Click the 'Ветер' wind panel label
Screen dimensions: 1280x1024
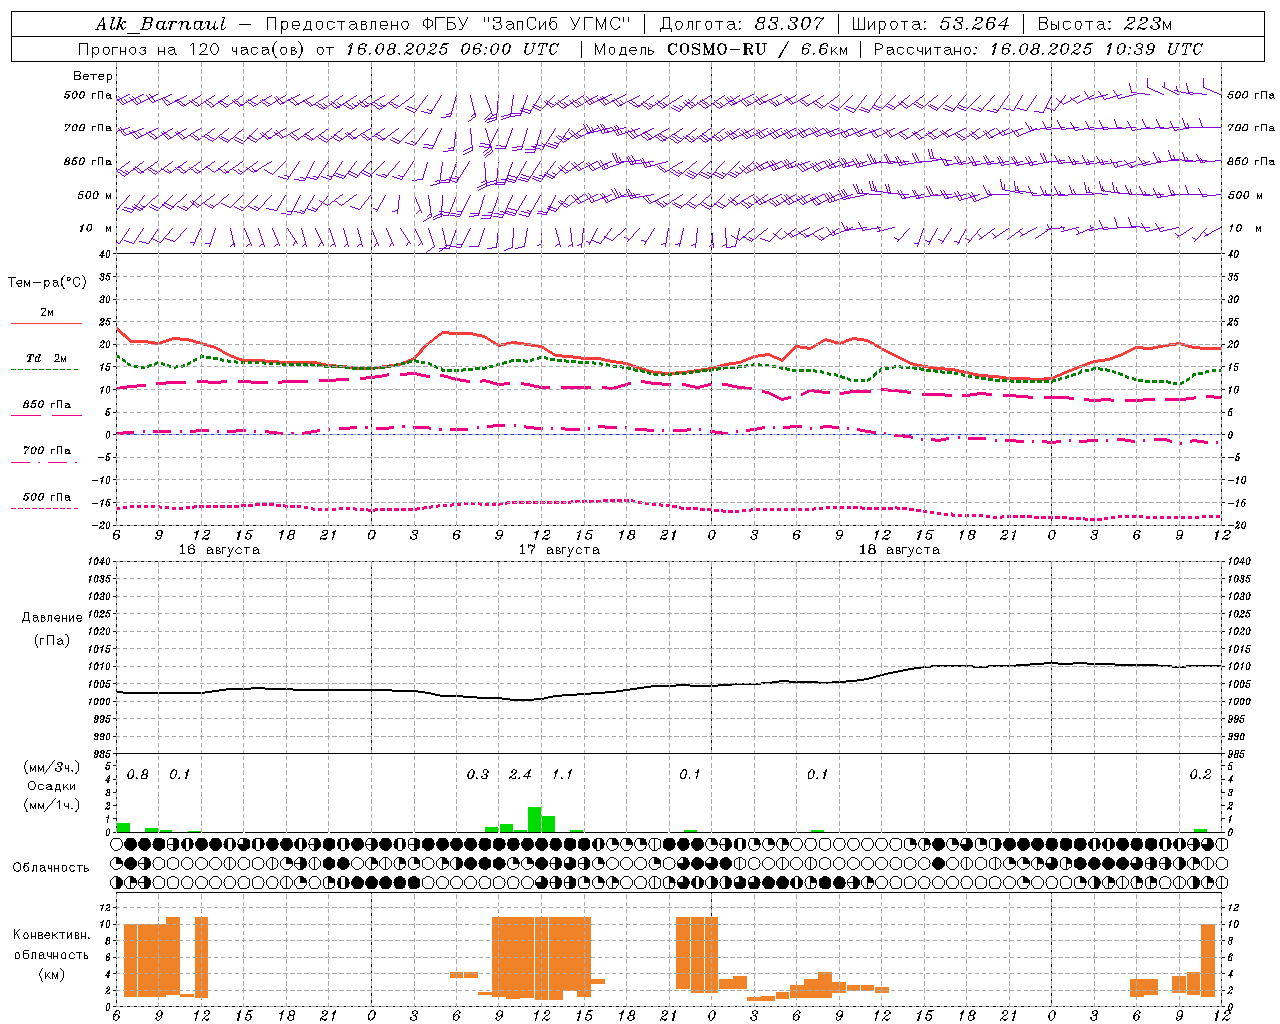click(x=93, y=76)
